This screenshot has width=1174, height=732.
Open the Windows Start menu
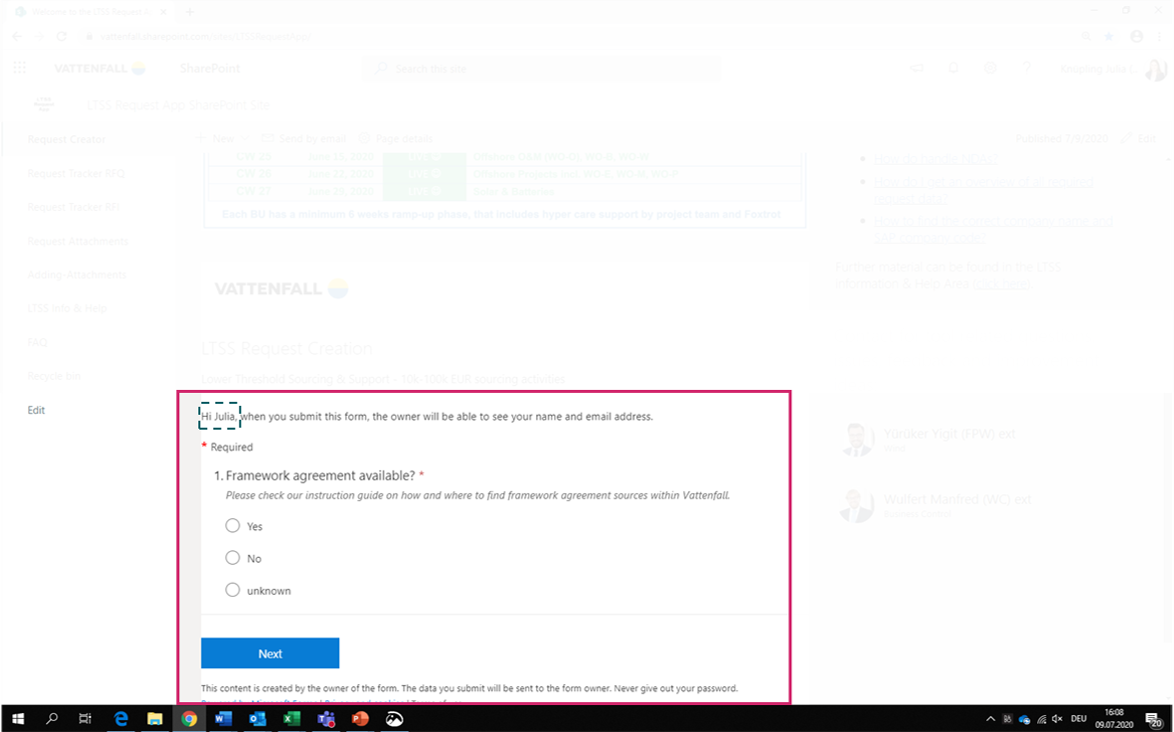18,719
